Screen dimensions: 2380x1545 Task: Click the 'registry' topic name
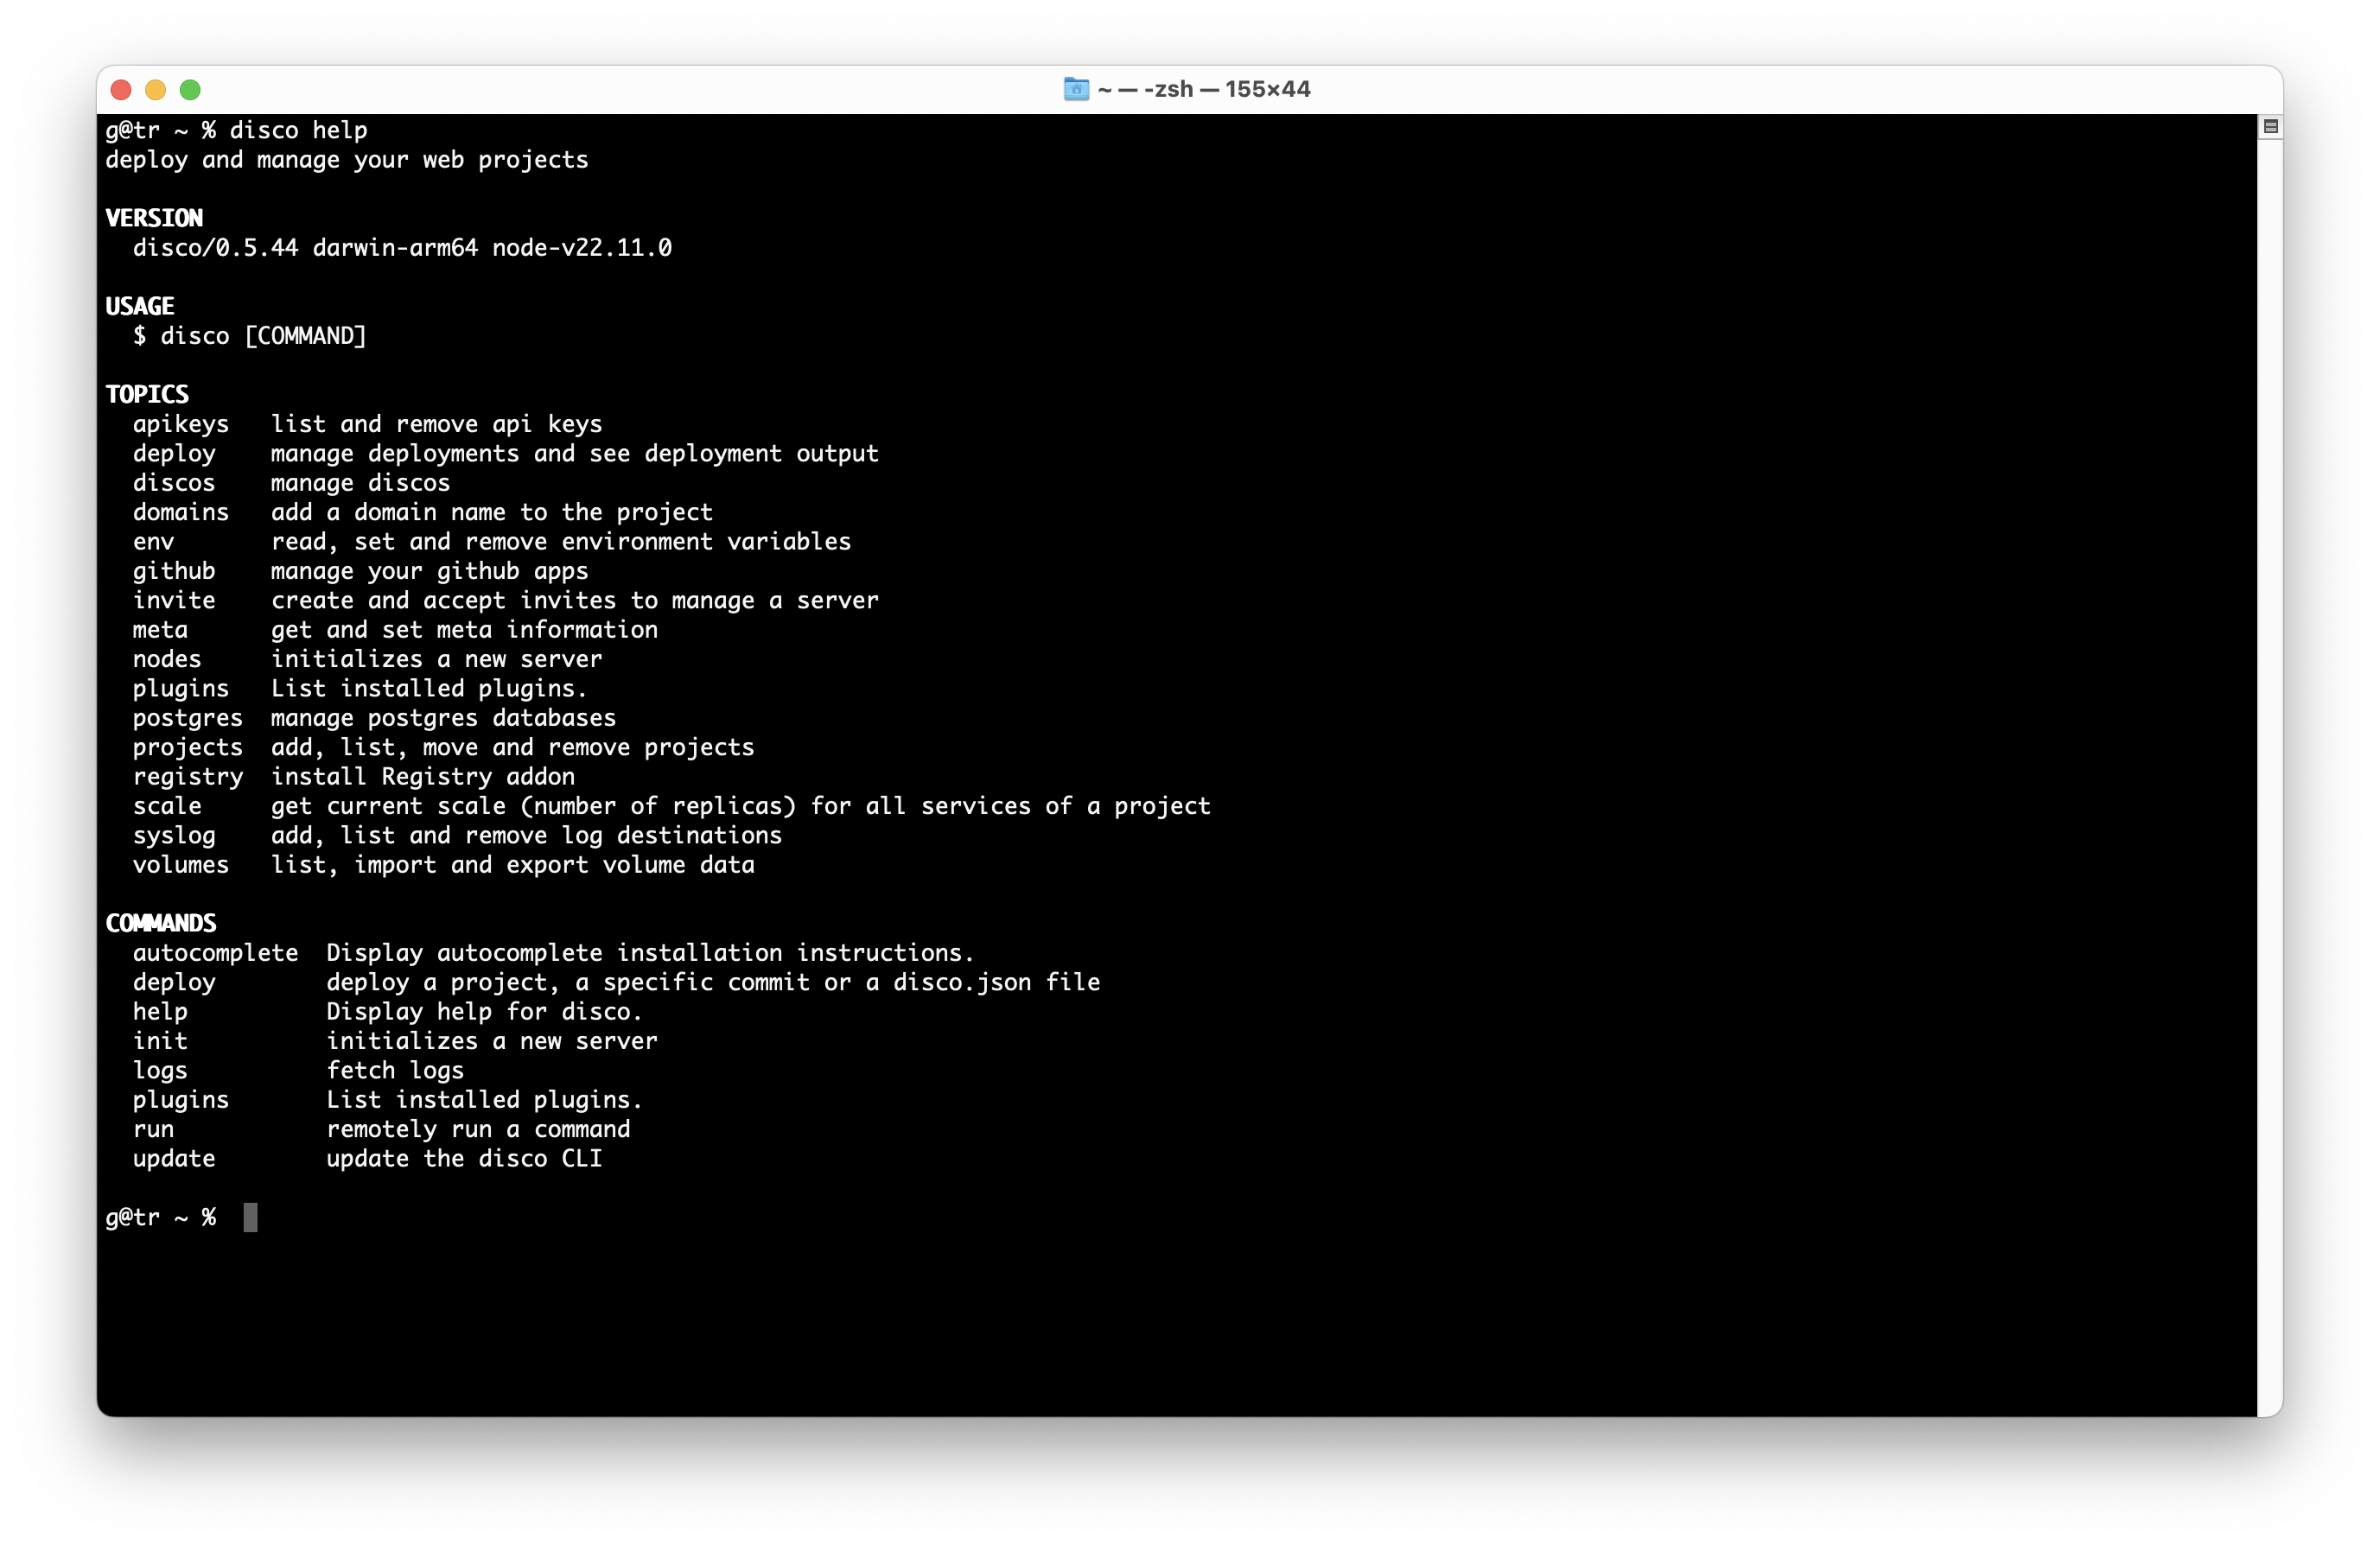coord(187,777)
